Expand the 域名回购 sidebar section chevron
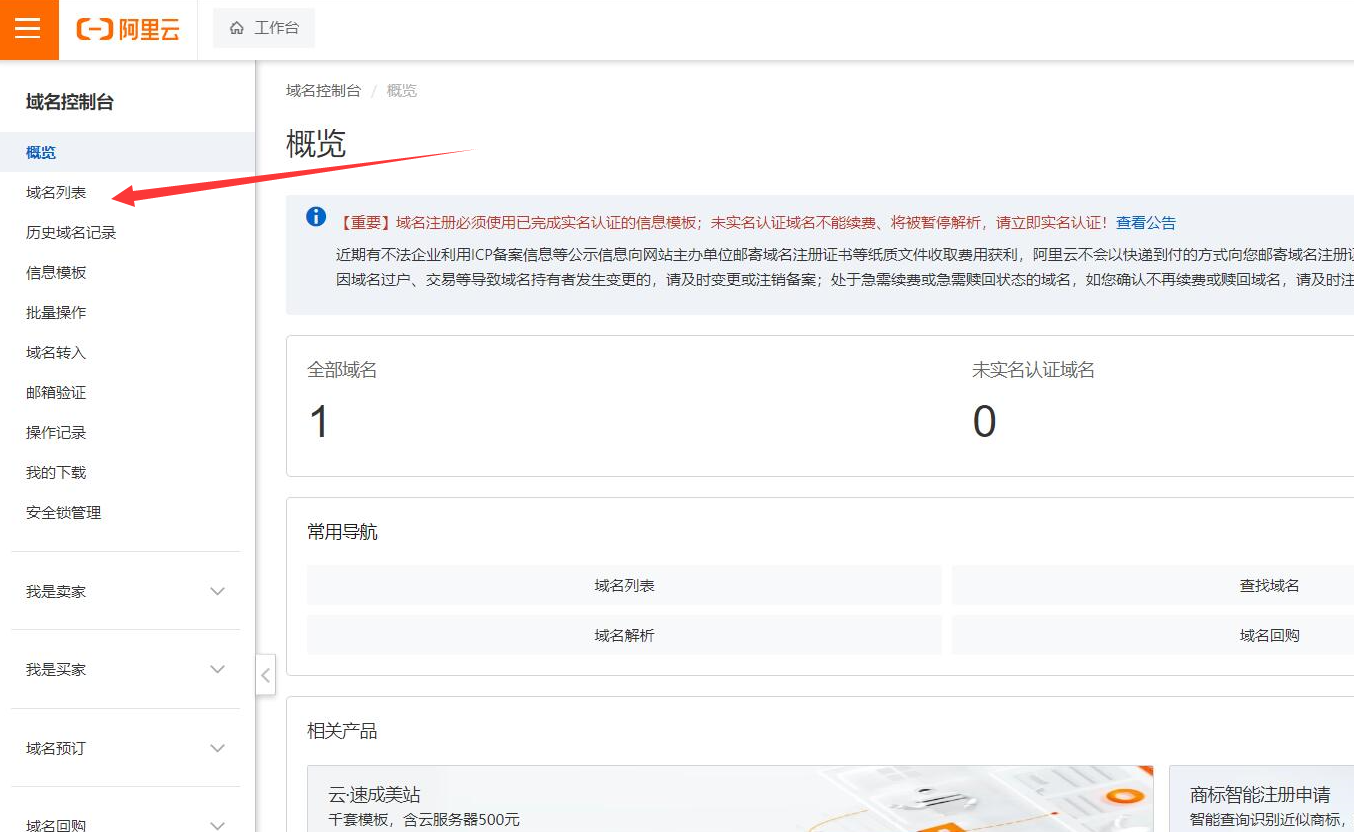 [218, 825]
